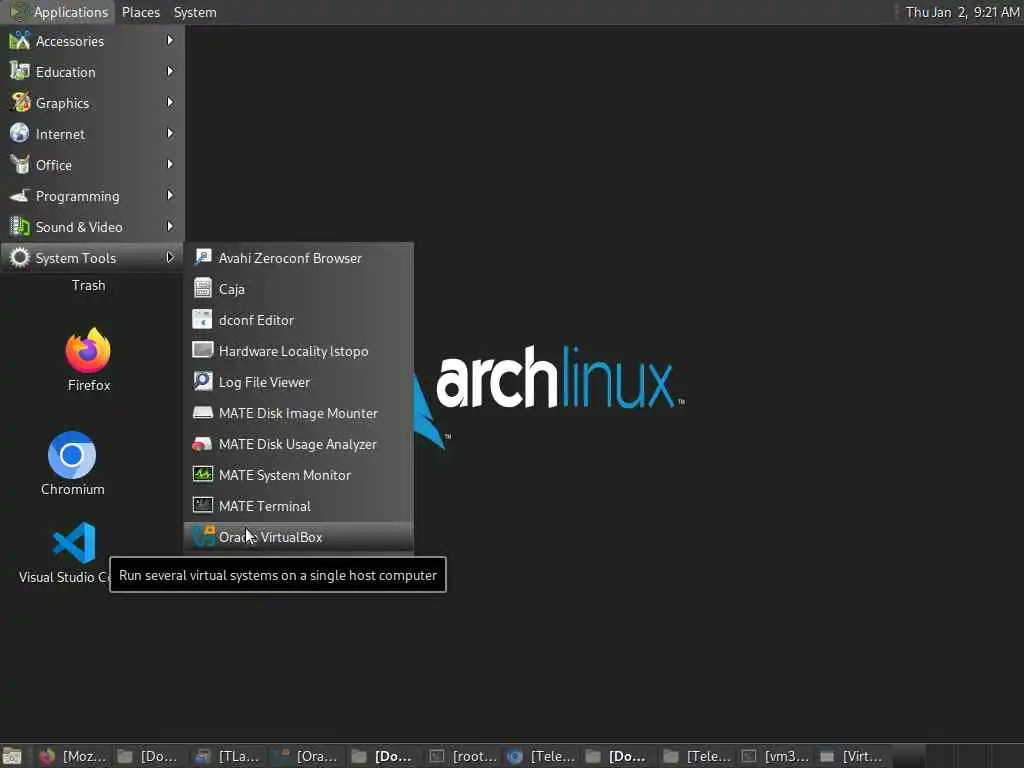Click the Accessories scissors icon

pyautogui.click(x=20, y=40)
